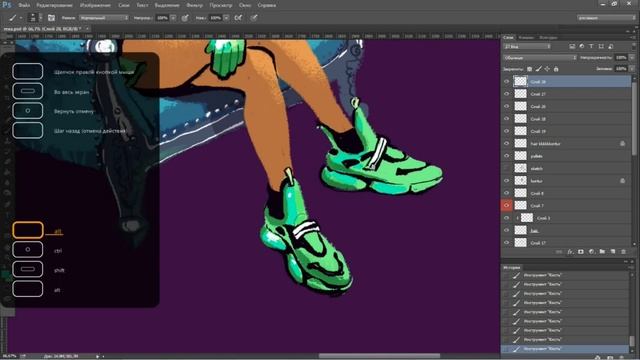Filter layers by pixel layers icon

(572, 47)
